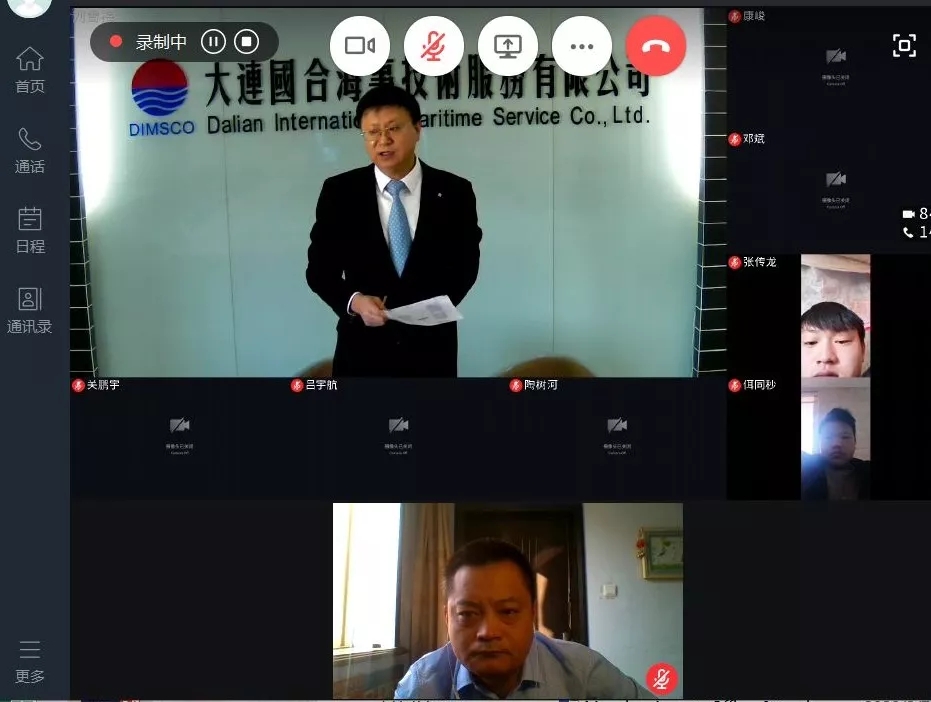Select the 关鹏宇 participant tile
This screenshot has width=931, height=702.
click(x=179, y=439)
